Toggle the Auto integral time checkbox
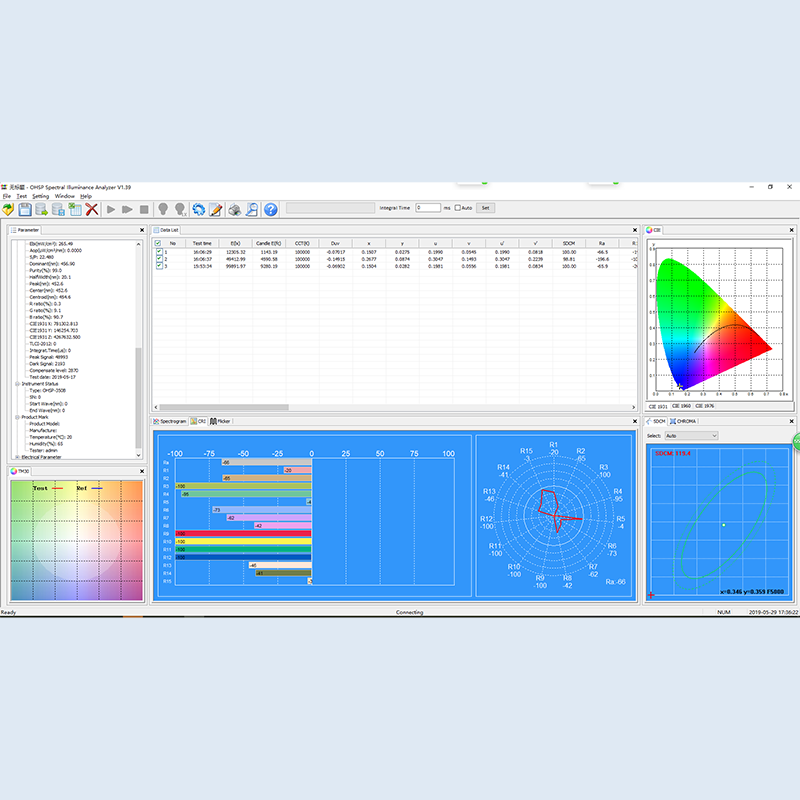 click(458, 208)
